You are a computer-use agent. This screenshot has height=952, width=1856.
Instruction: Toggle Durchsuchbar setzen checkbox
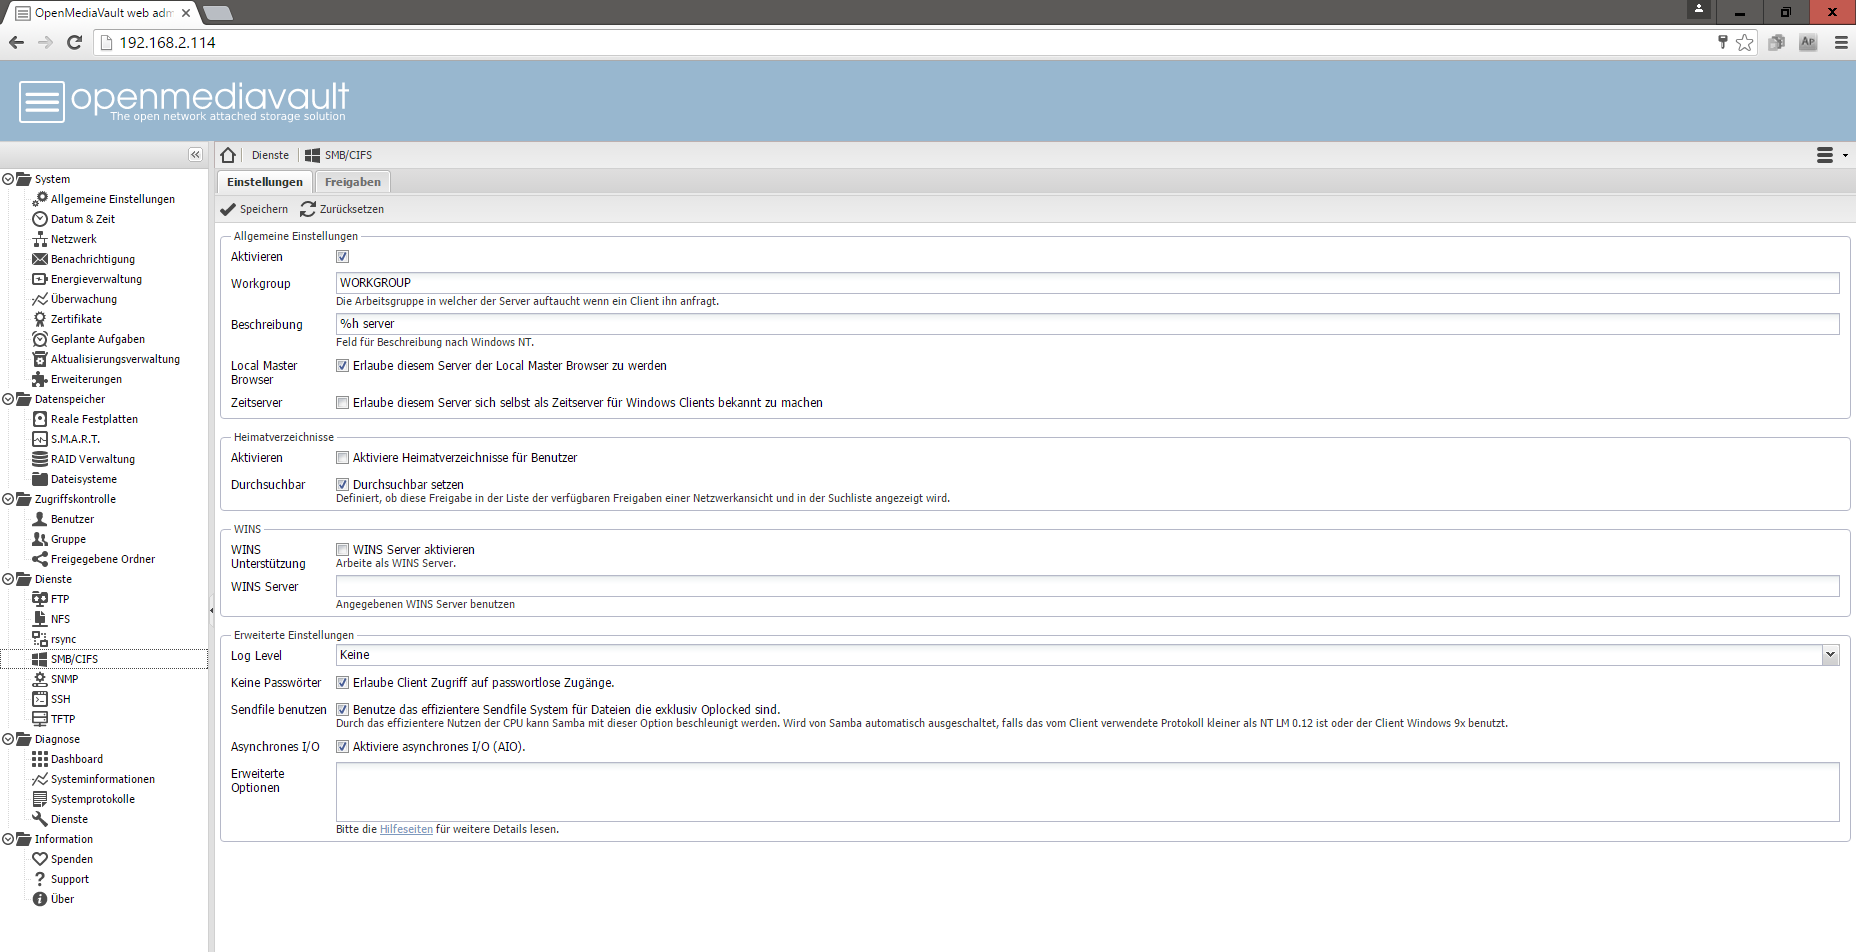coord(342,485)
